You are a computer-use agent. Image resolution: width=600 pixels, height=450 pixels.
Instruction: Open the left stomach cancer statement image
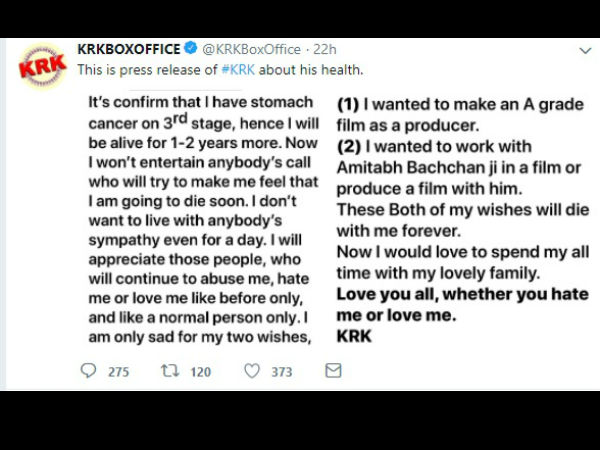[x=203, y=218]
